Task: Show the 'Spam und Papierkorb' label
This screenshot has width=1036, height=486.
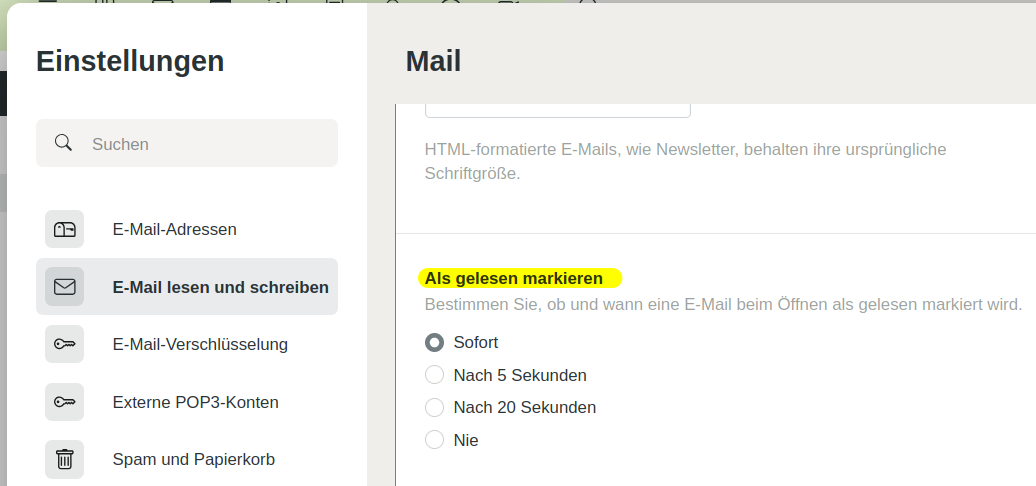Action: [x=193, y=459]
